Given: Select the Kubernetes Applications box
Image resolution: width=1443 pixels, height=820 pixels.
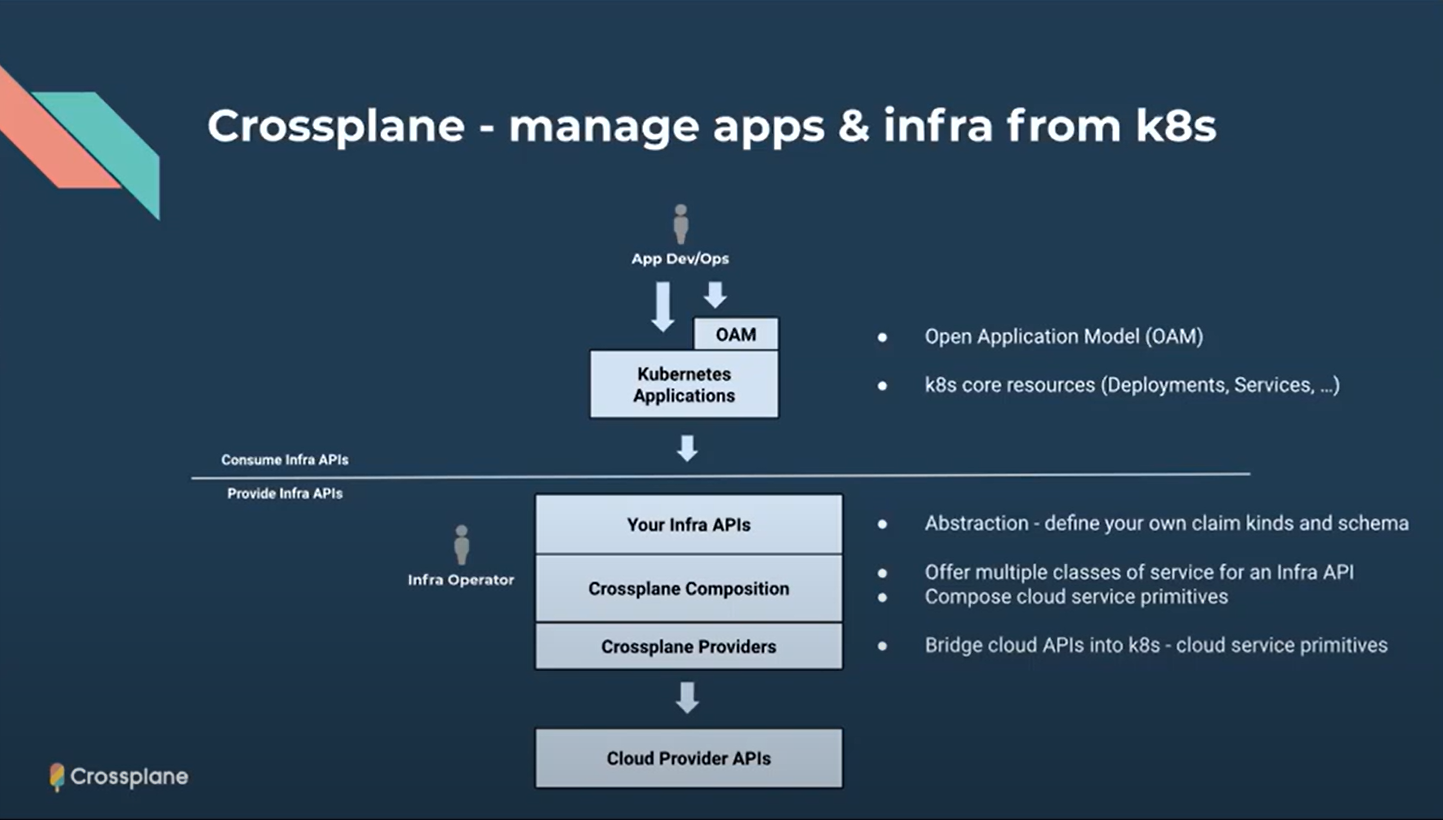Looking at the screenshot, I should coord(684,384).
